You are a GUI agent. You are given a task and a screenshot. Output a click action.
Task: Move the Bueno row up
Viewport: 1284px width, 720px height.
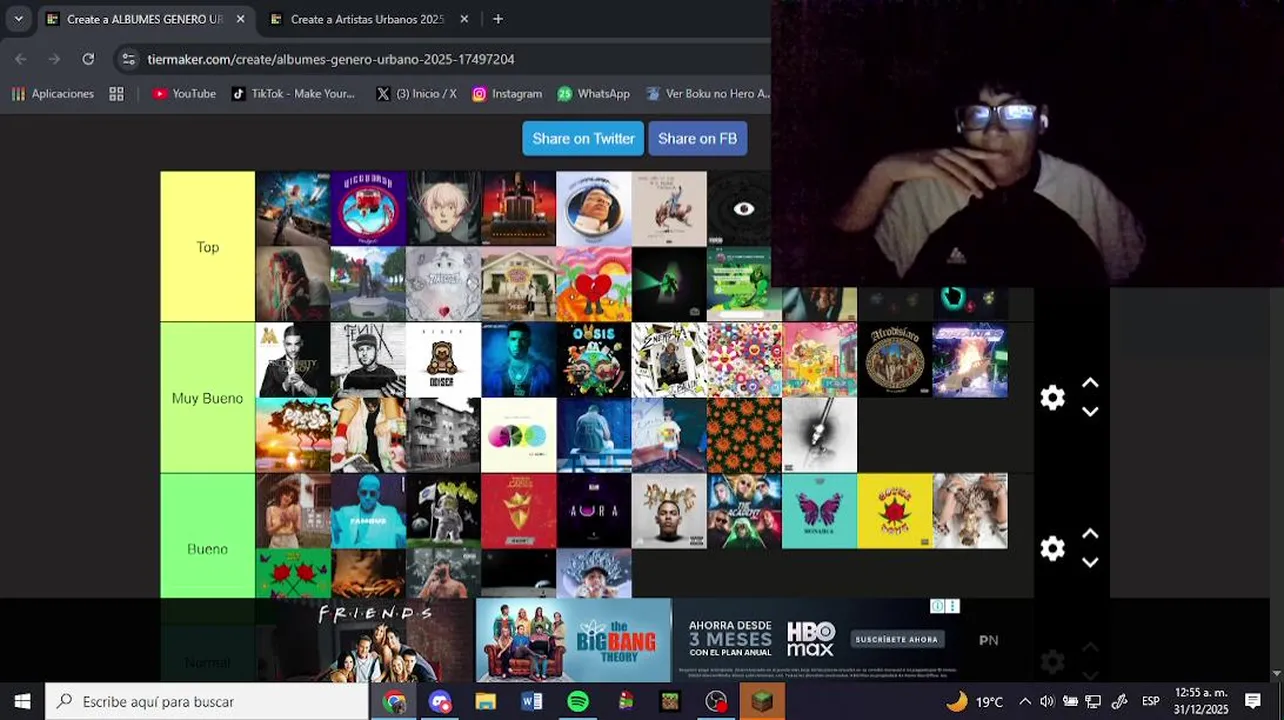tap(1090, 534)
